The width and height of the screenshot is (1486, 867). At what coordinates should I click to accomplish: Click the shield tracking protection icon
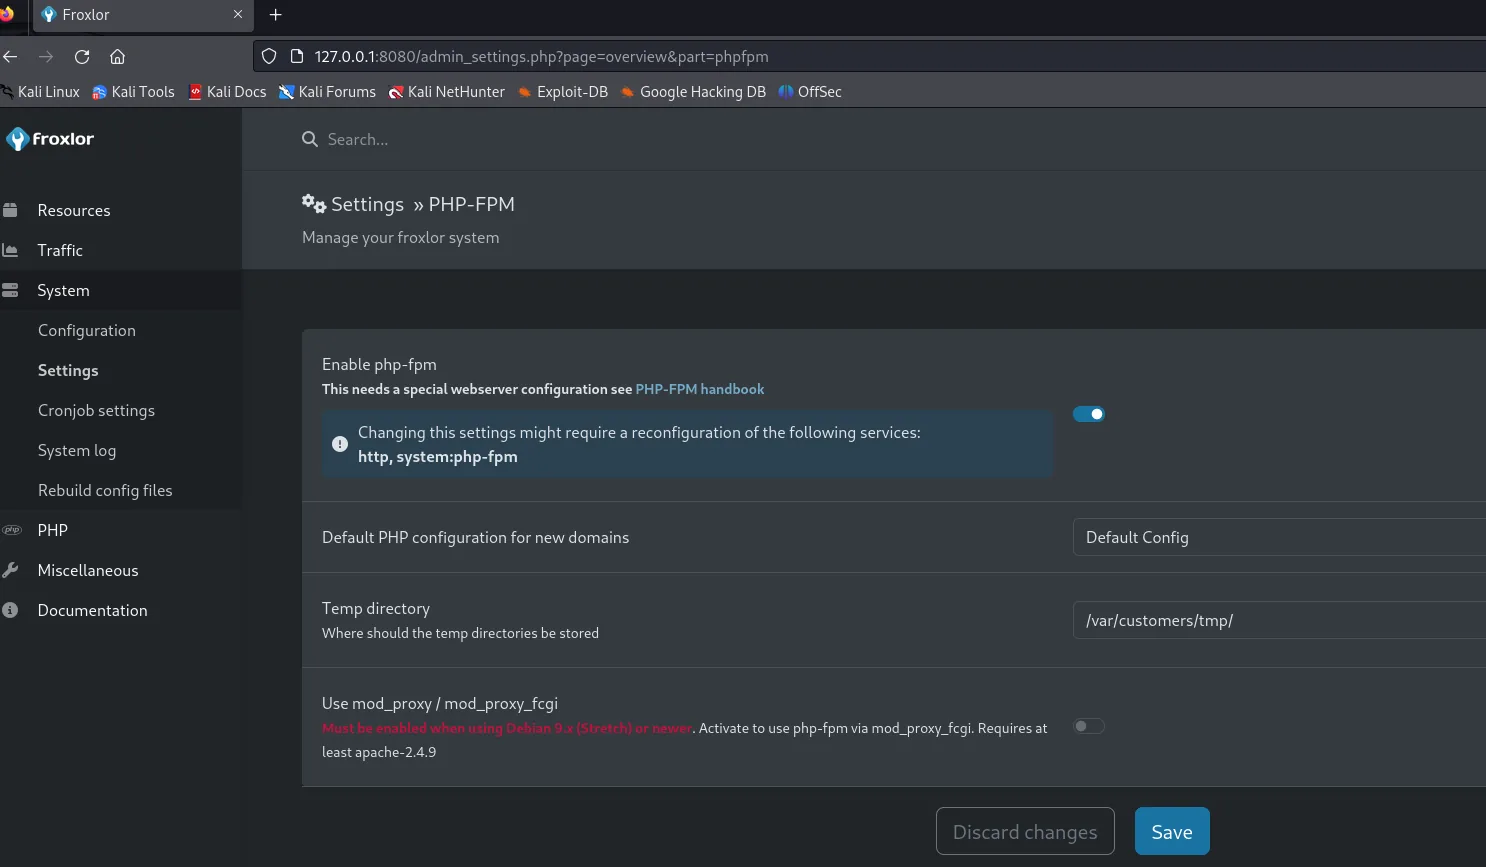click(x=269, y=57)
